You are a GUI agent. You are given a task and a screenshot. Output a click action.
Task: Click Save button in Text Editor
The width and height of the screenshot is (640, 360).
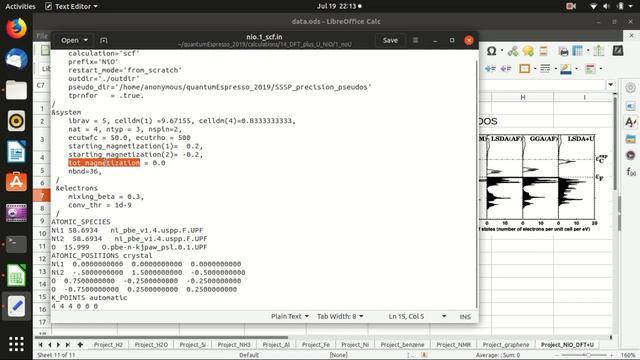pos(390,40)
